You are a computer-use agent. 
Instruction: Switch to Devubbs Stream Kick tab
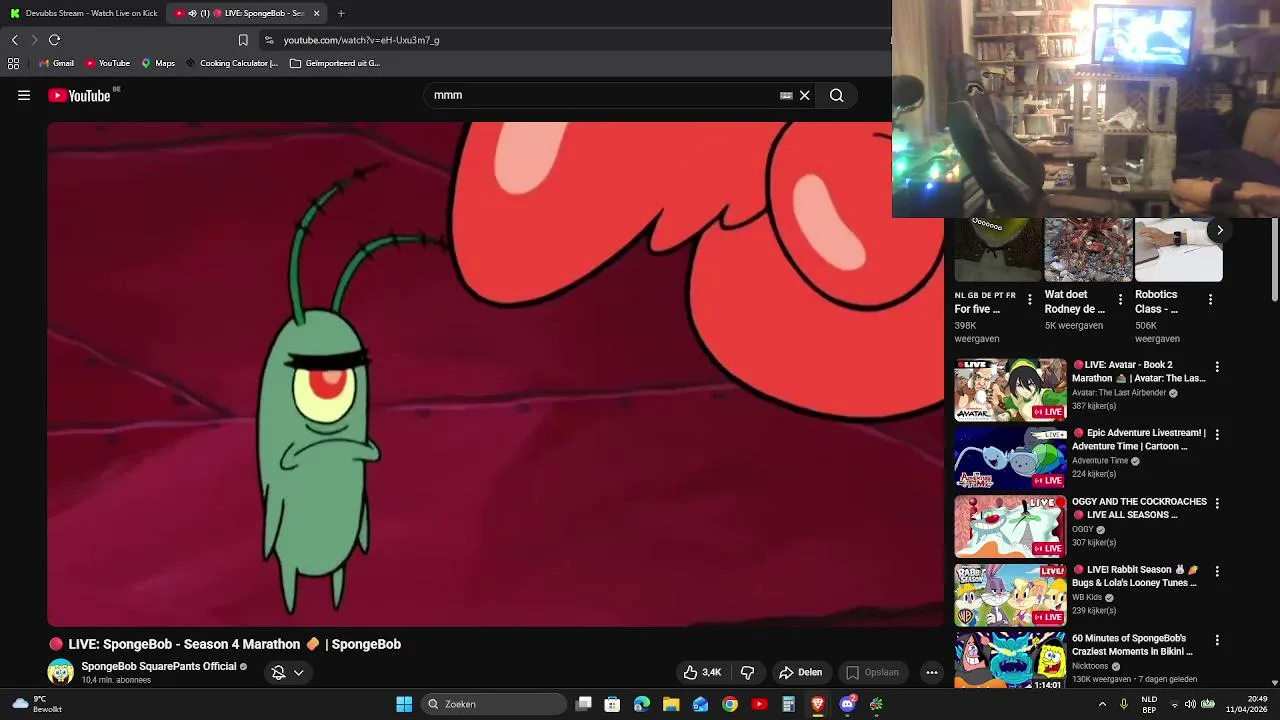(84, 13)
